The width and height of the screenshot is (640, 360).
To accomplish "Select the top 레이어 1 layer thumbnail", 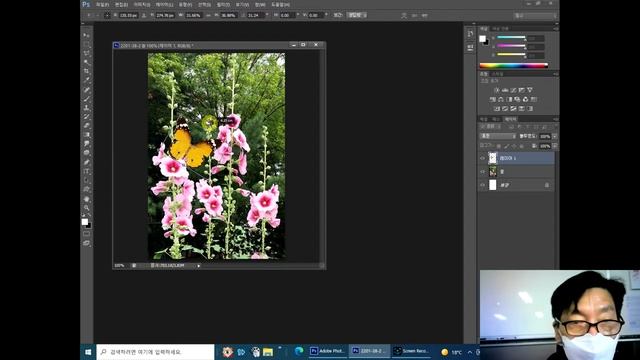I will pyautogui.click(x=493, y=158).
